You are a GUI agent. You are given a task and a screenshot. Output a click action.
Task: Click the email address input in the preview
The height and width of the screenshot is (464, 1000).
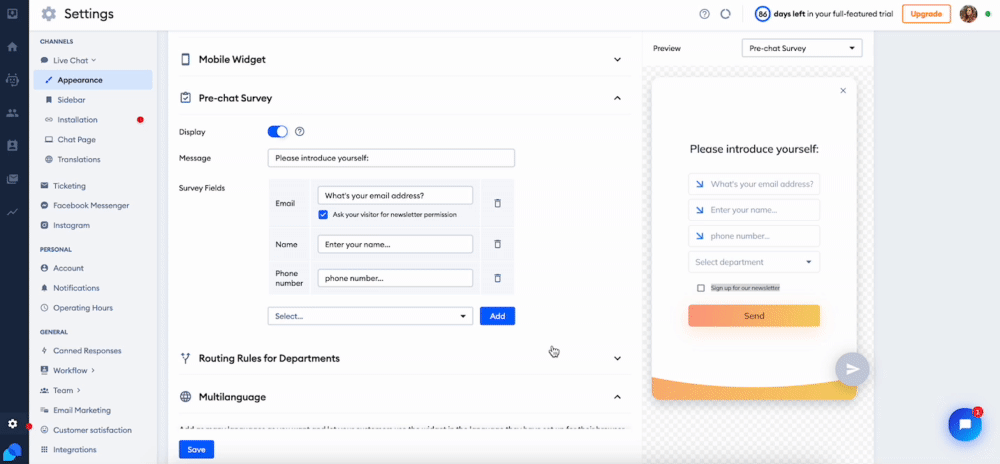point(754,184)
